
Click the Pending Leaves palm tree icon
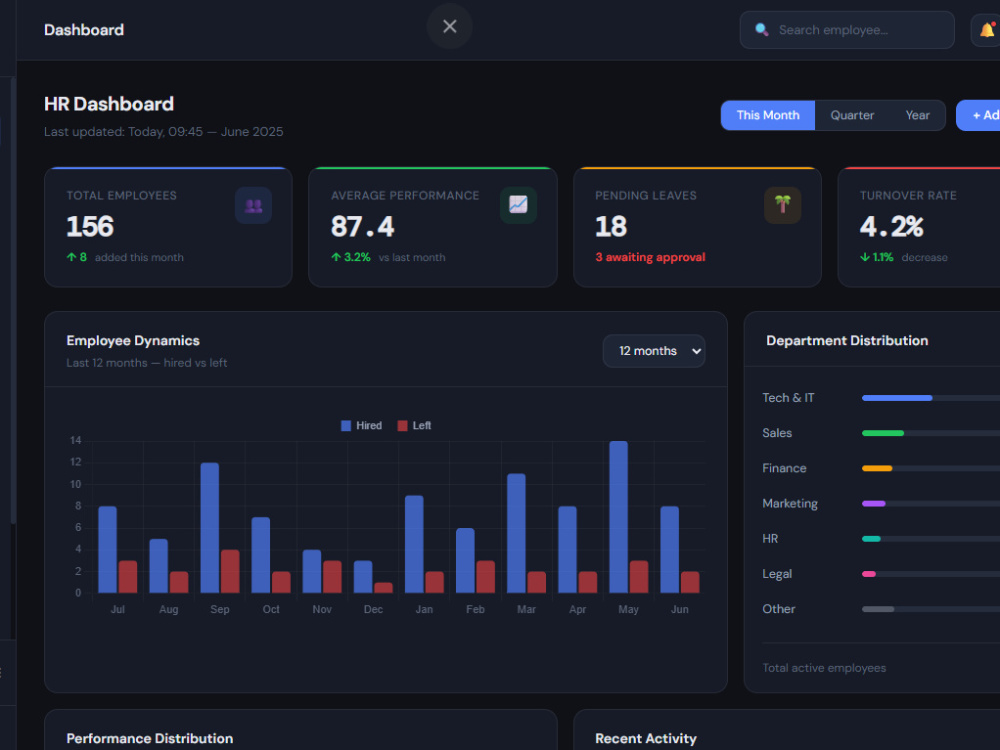coord(783,205)
